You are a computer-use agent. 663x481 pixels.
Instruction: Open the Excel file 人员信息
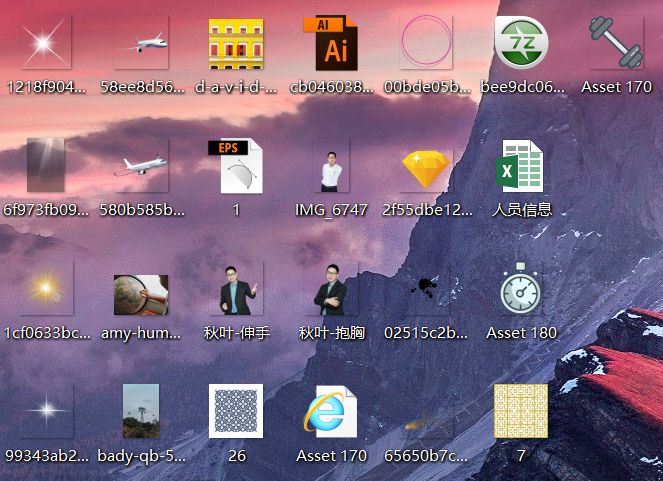[522, 167]
